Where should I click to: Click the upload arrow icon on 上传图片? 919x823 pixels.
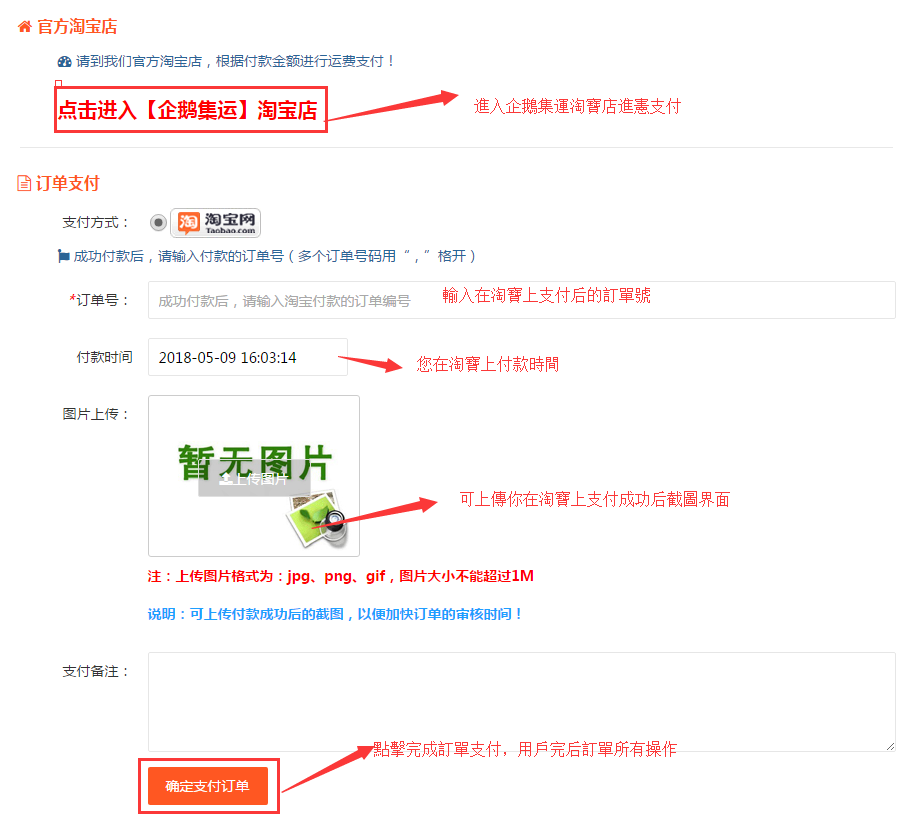pos(225,479)
